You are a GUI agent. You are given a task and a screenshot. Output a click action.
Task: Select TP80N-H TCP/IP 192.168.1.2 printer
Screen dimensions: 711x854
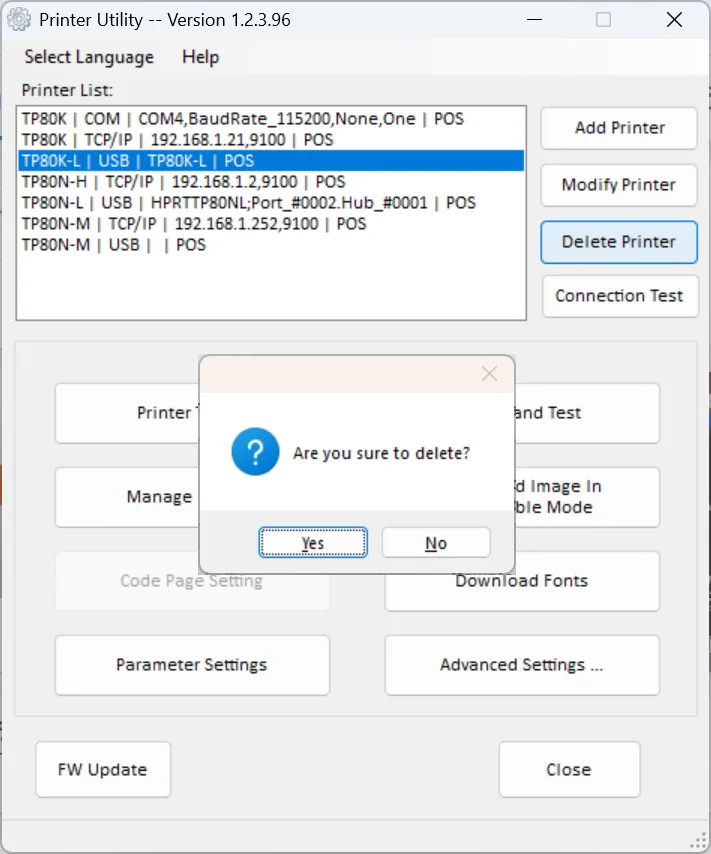point(183,182)
